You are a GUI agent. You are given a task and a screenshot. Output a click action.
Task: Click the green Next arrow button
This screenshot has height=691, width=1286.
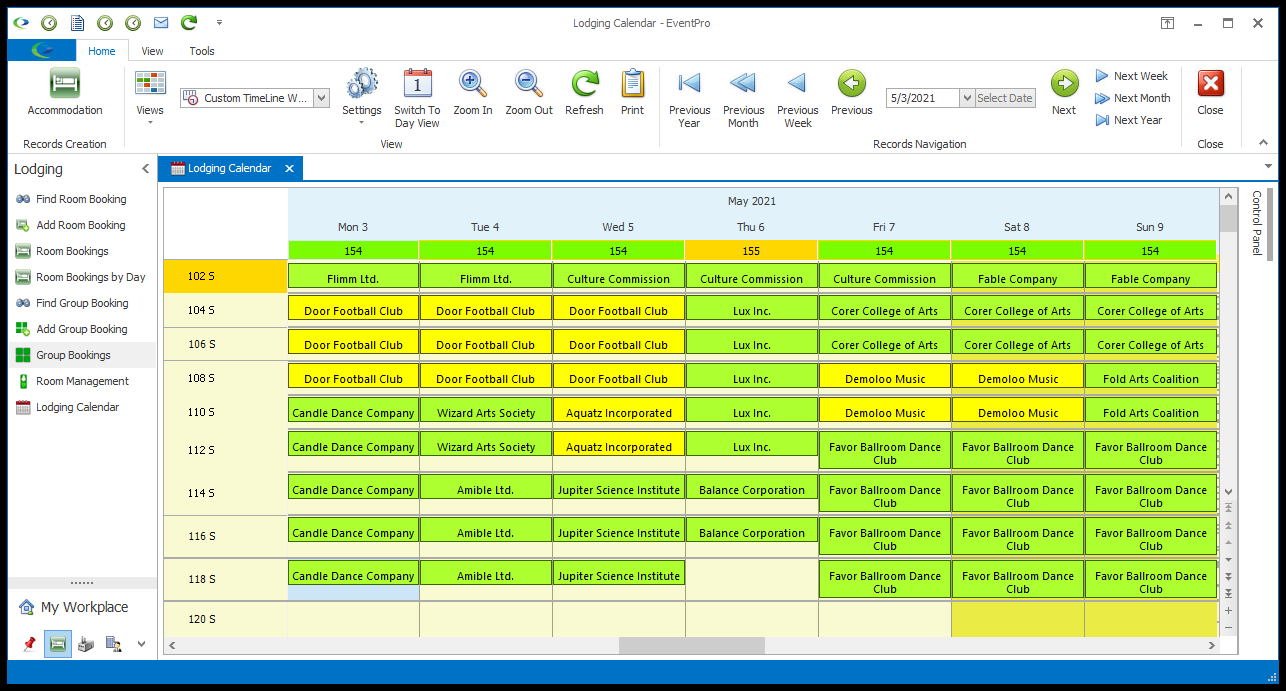[1064, 83]
